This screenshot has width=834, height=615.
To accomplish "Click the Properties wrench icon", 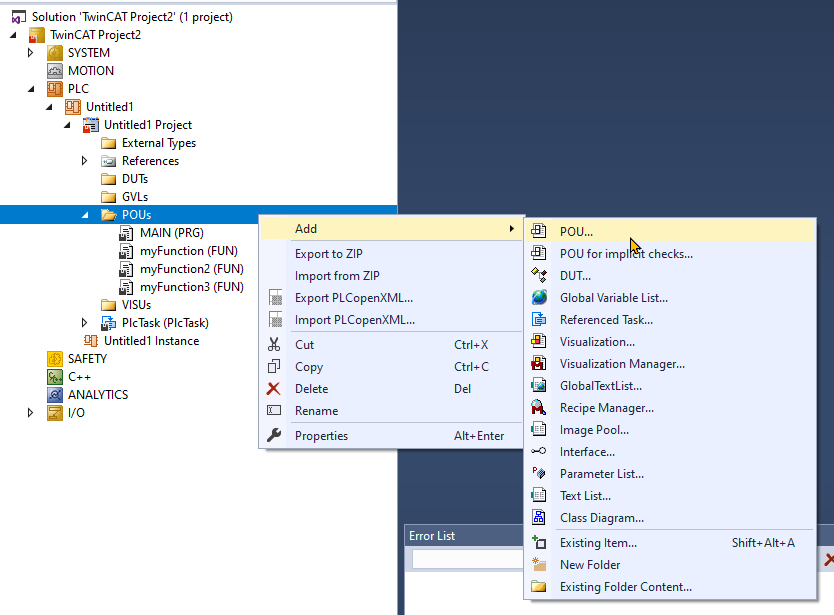I will pyautogui.click(x=274, y=435).
